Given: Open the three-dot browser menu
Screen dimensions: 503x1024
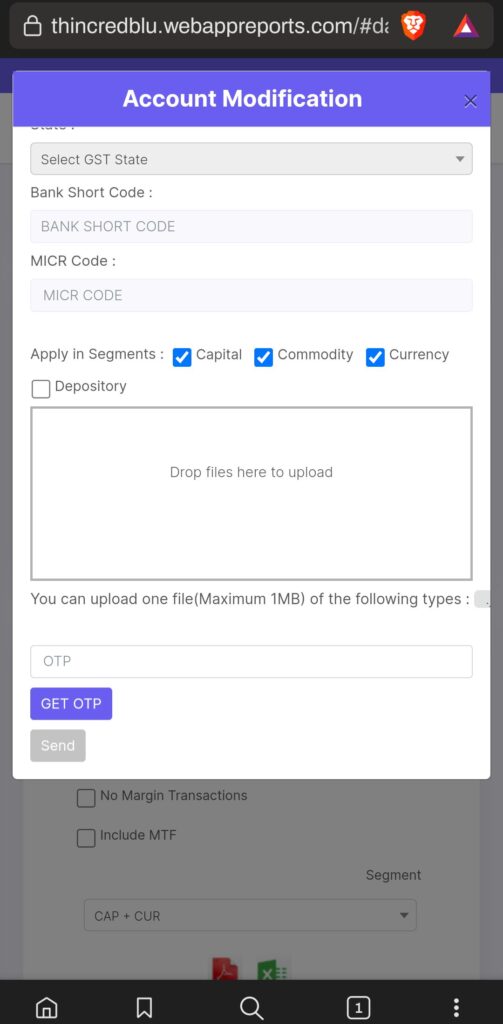Looking at the screenshot, I should click(456, 1007).
